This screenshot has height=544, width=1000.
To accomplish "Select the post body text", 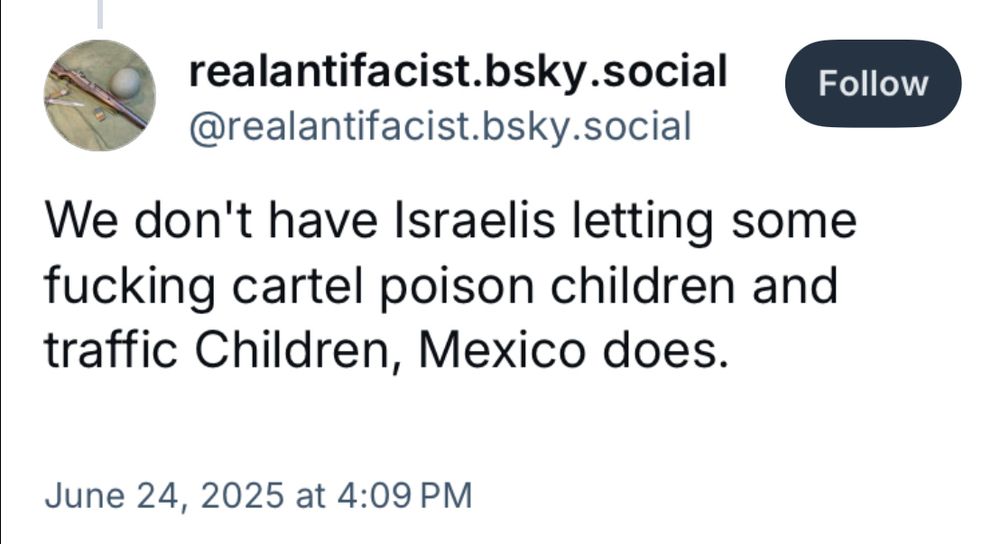I will pos(450,285).
